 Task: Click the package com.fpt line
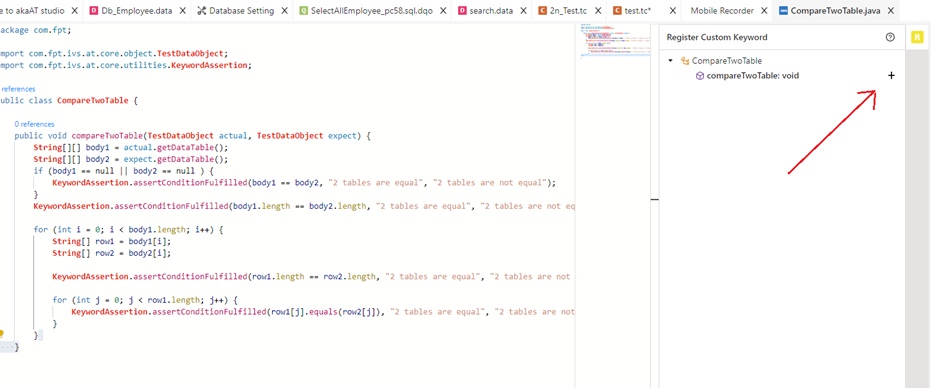[36, 29]
